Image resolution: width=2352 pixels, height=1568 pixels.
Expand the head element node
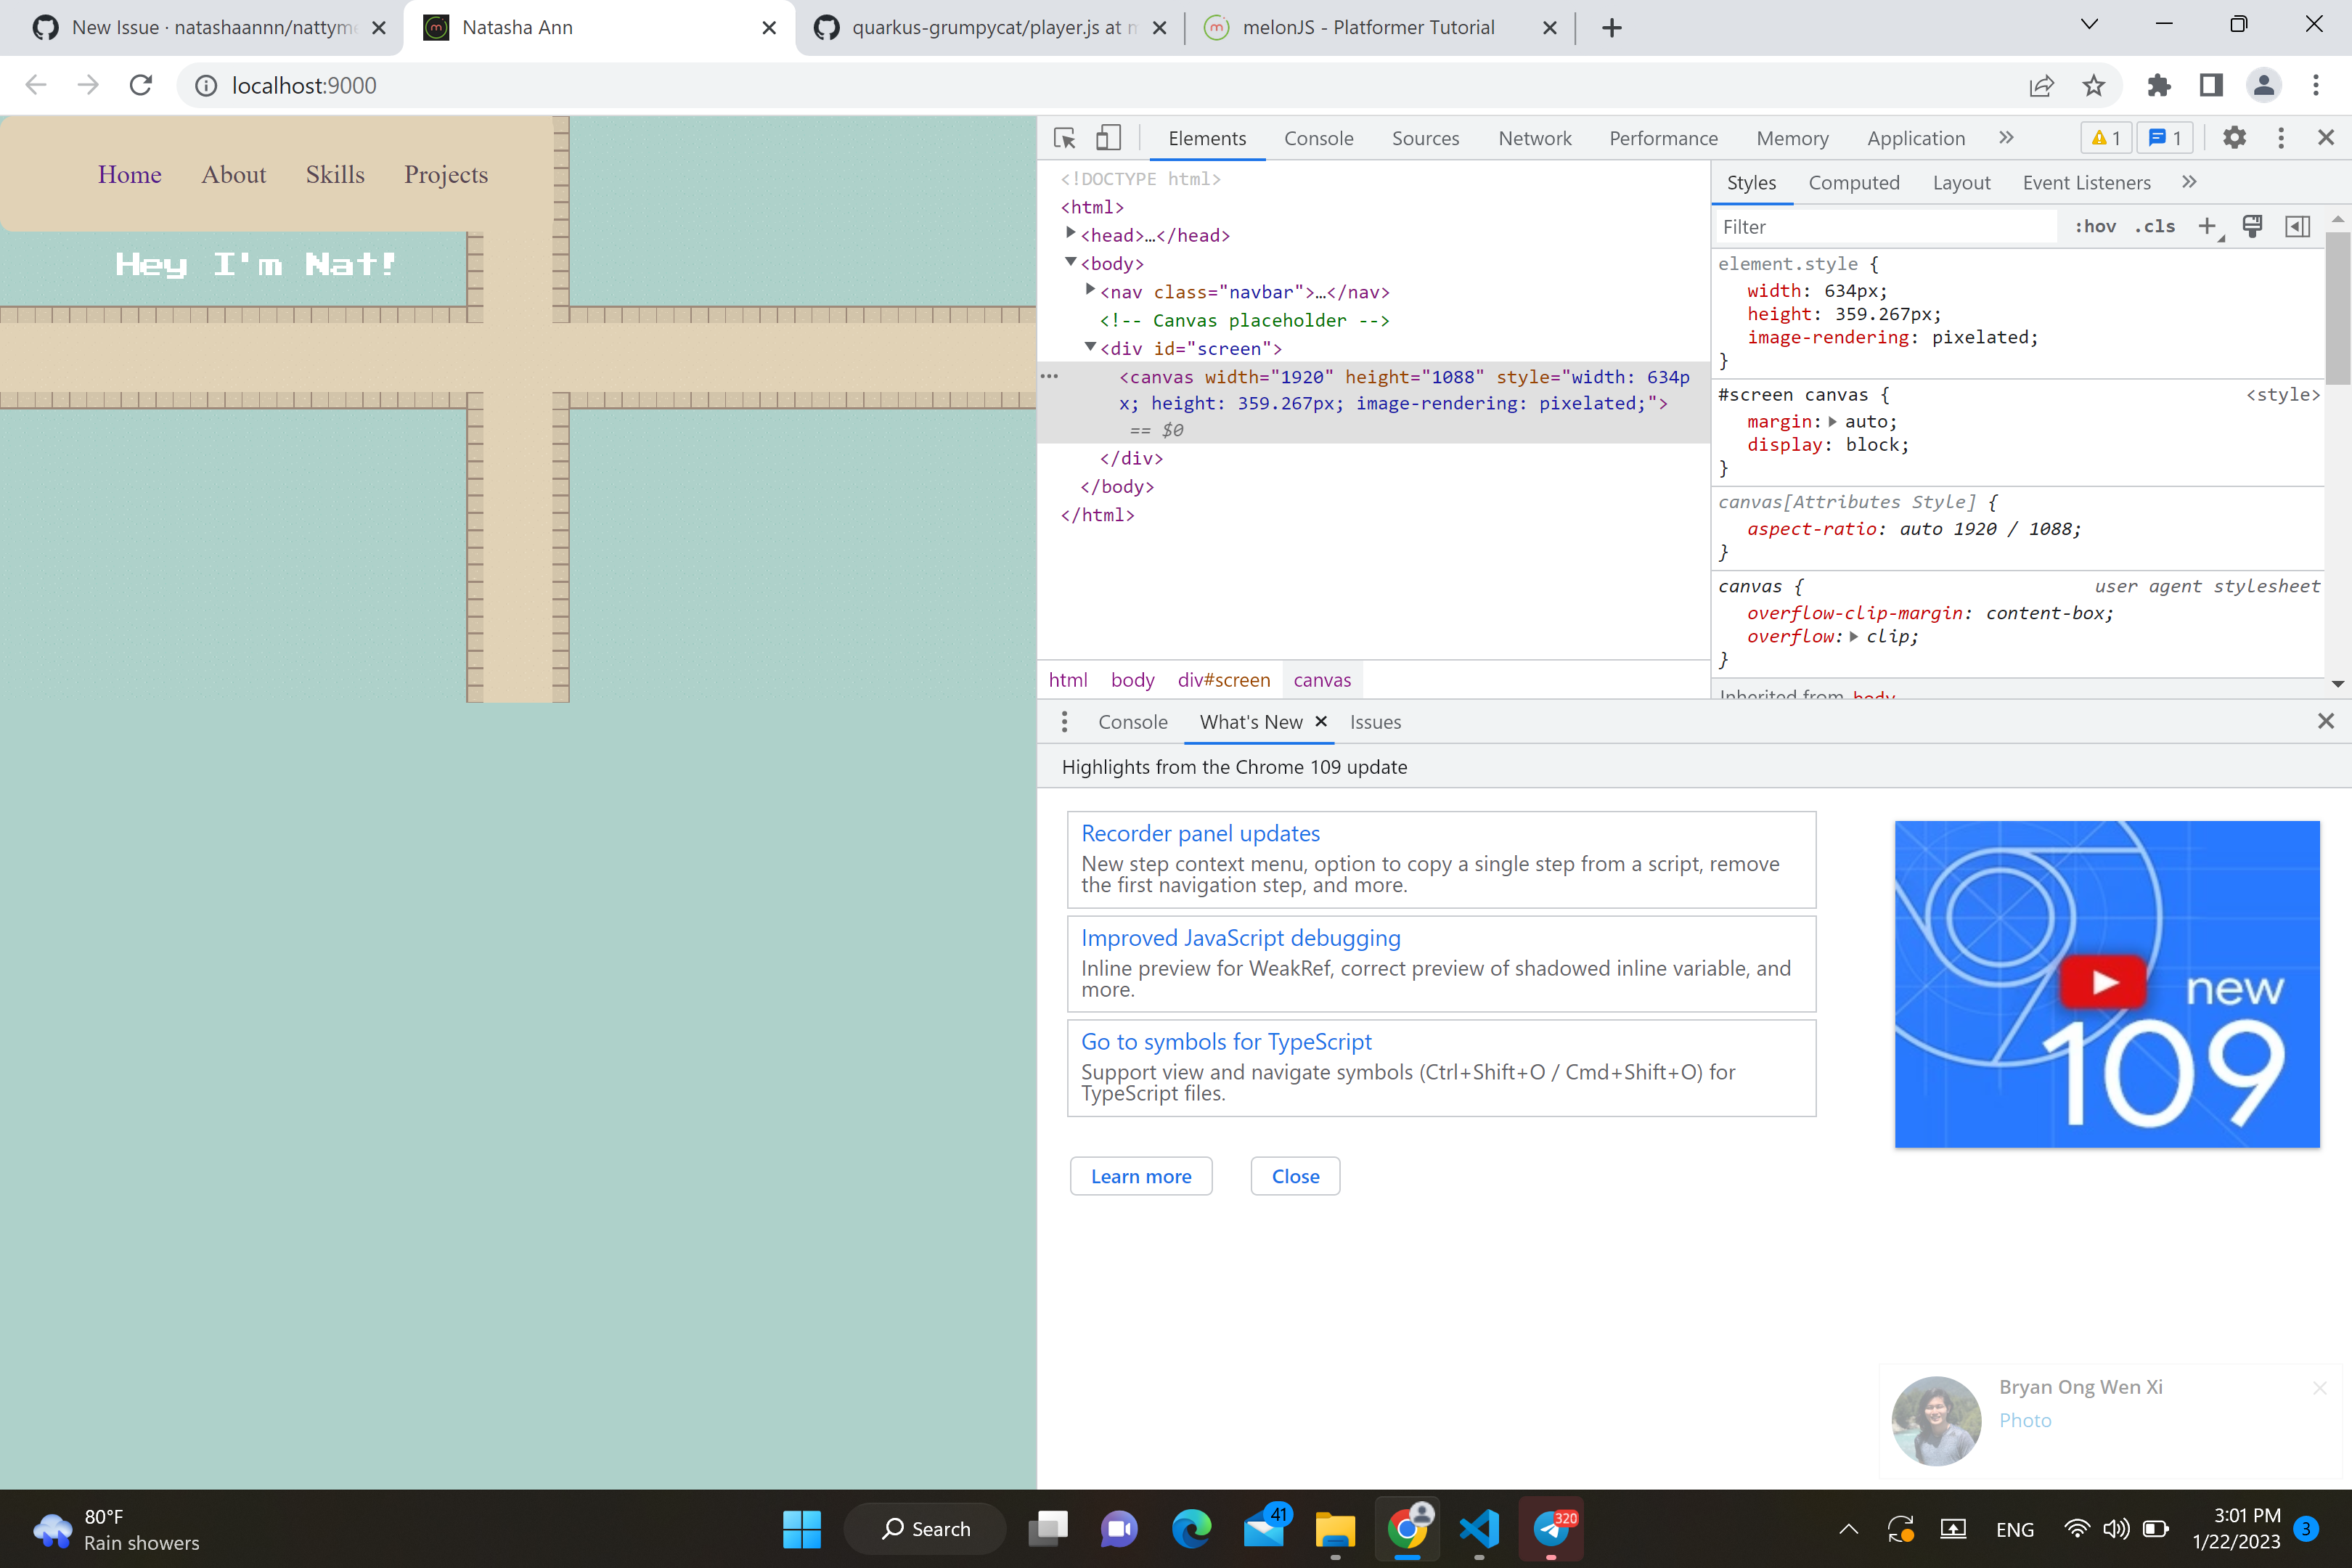(1070, 233)
